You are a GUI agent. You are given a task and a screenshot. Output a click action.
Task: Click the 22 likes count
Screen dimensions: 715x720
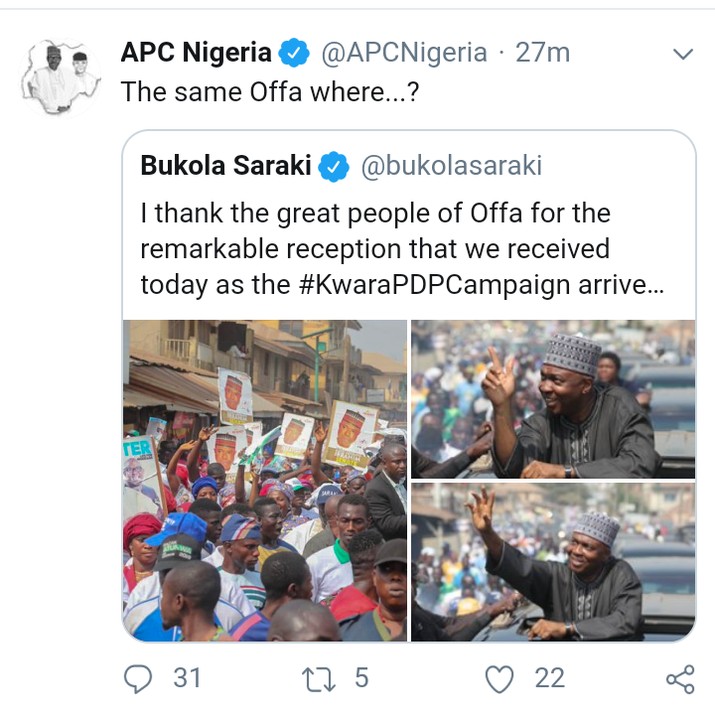(549, 679)
